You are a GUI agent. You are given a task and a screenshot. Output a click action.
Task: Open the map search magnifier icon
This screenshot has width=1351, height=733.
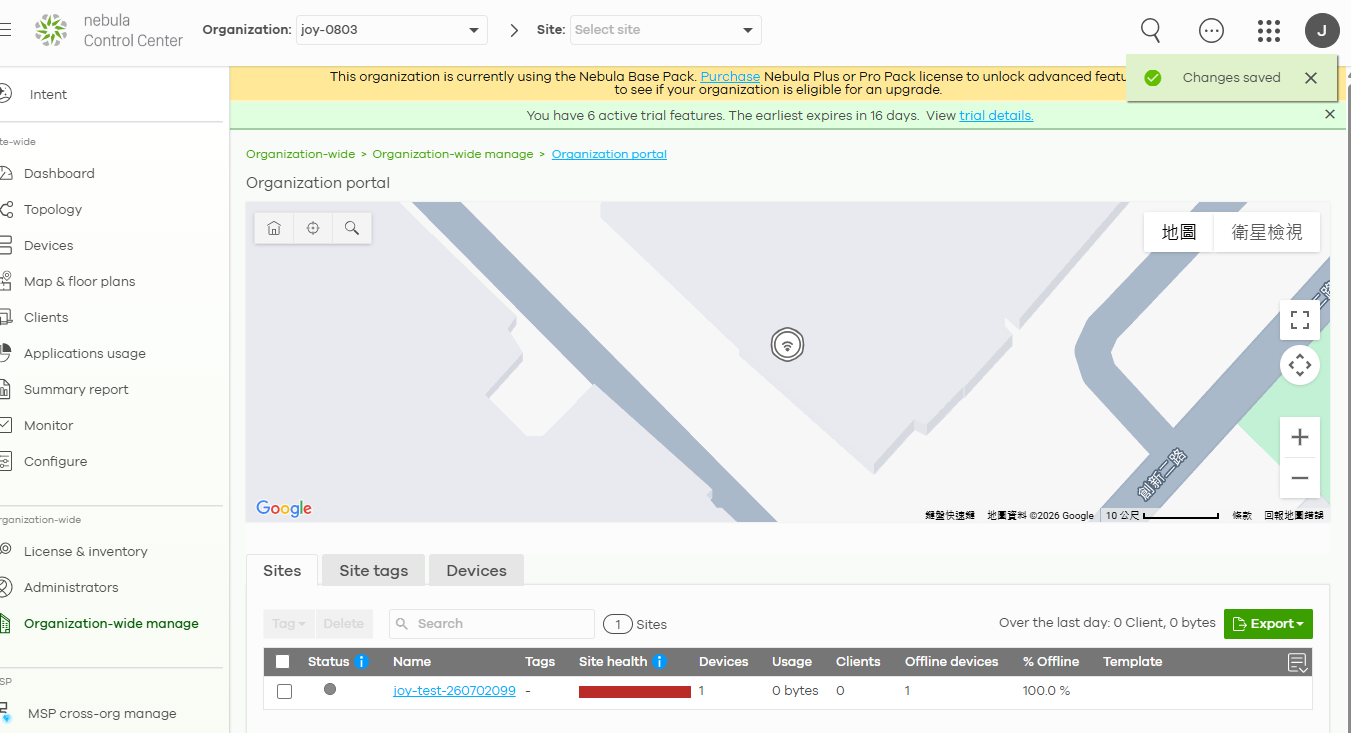tap(352, 228)
